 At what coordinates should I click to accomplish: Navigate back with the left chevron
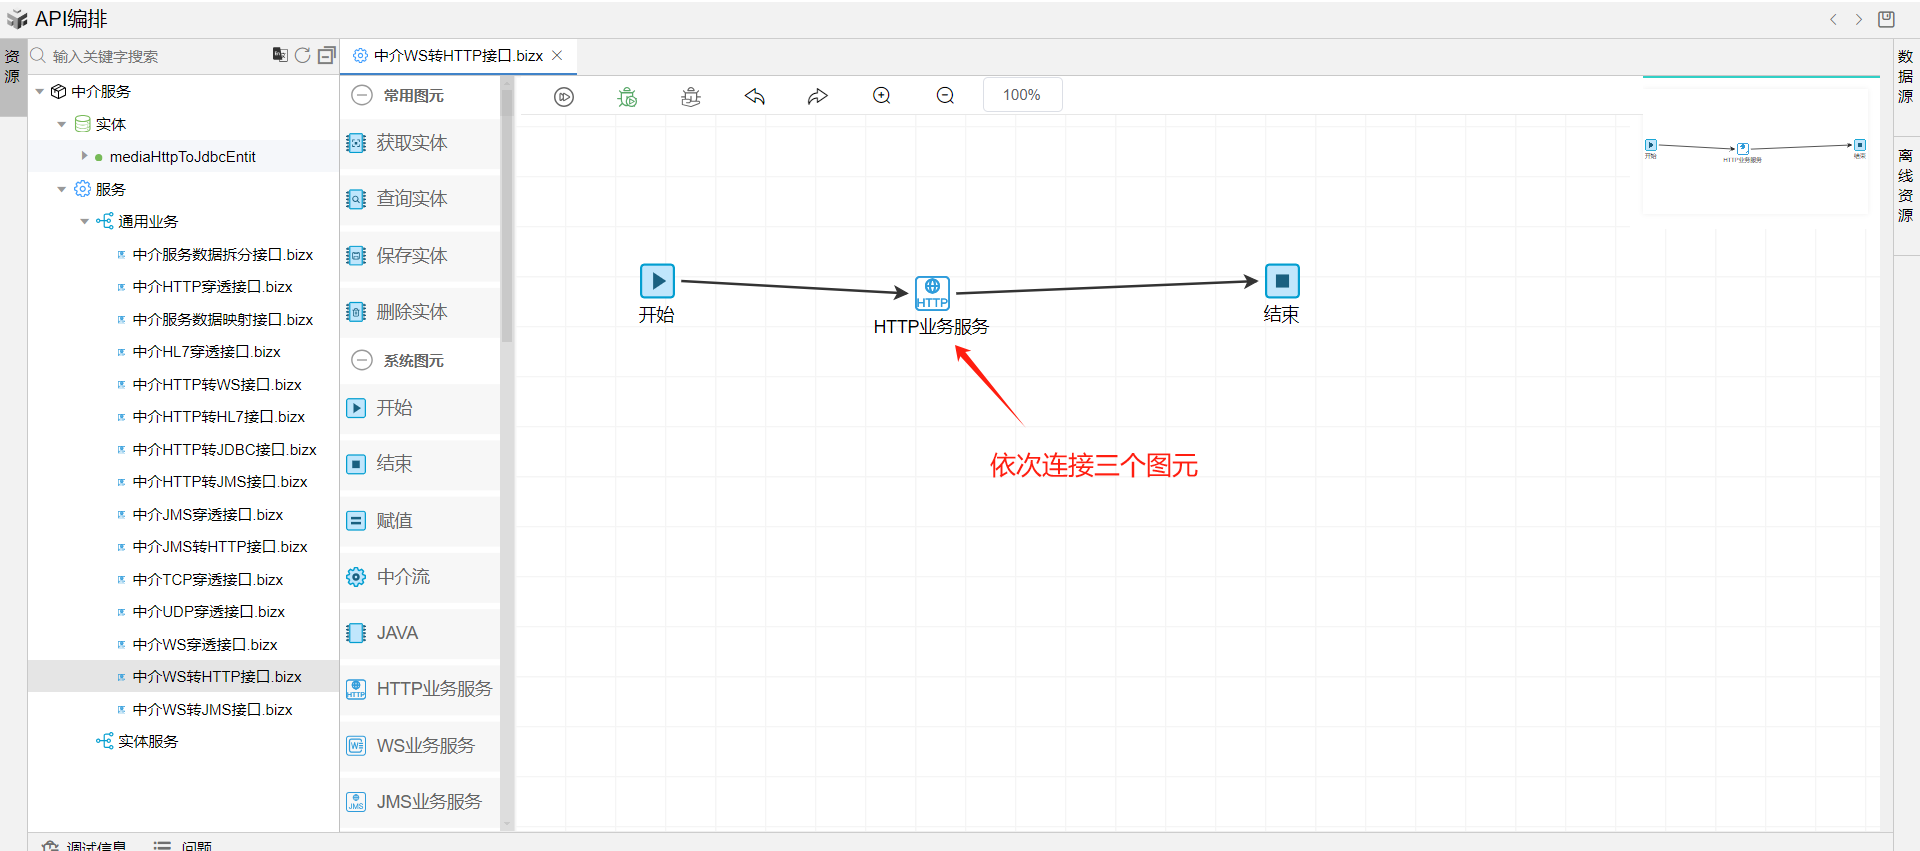(x=1833, y=19)
